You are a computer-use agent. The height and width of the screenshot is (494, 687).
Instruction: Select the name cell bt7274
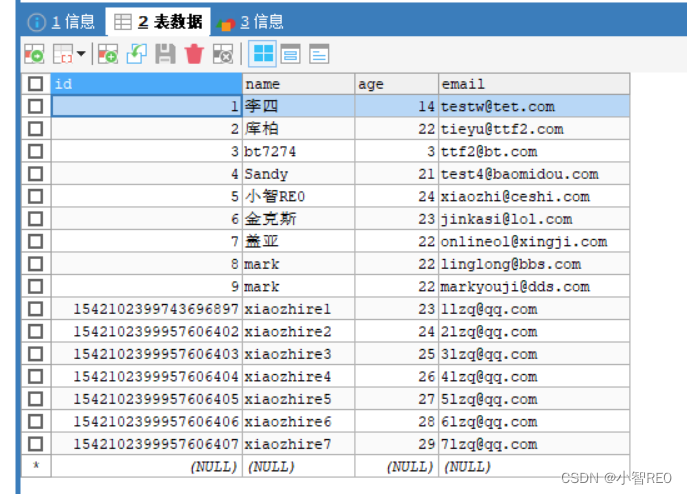[x=298, y=151]
